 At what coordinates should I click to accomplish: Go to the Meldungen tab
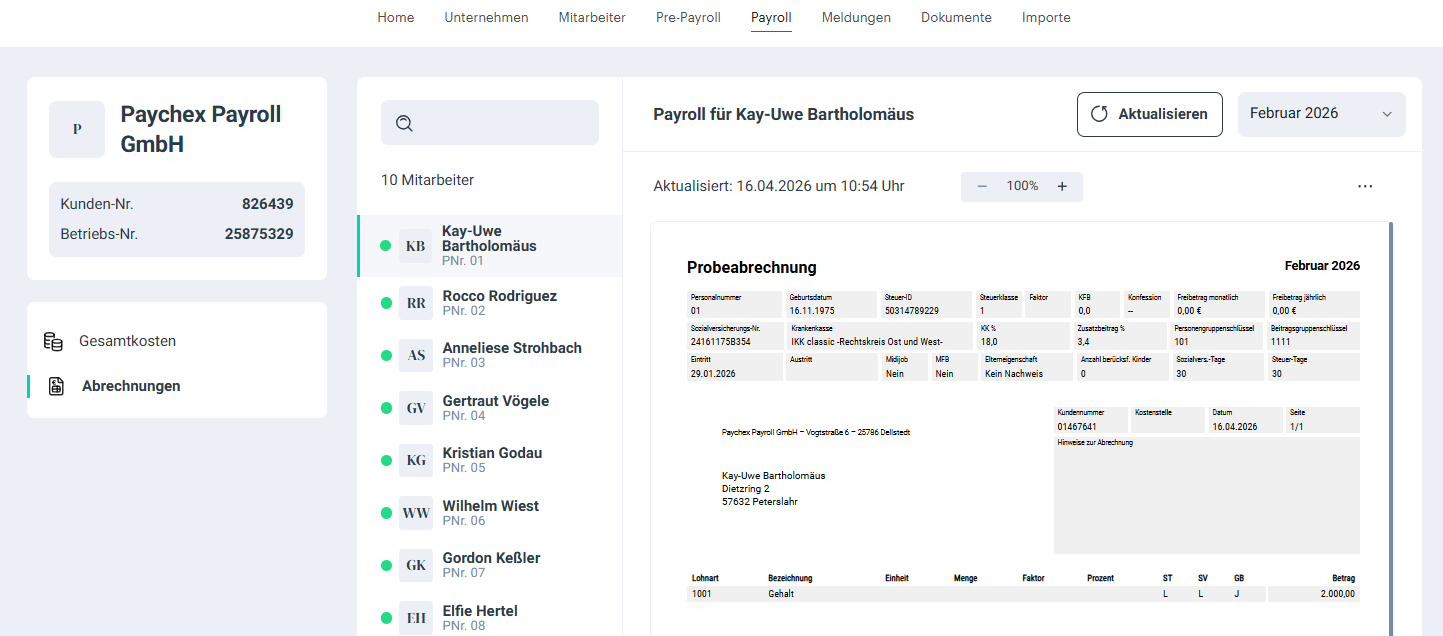tap(856, 18)
